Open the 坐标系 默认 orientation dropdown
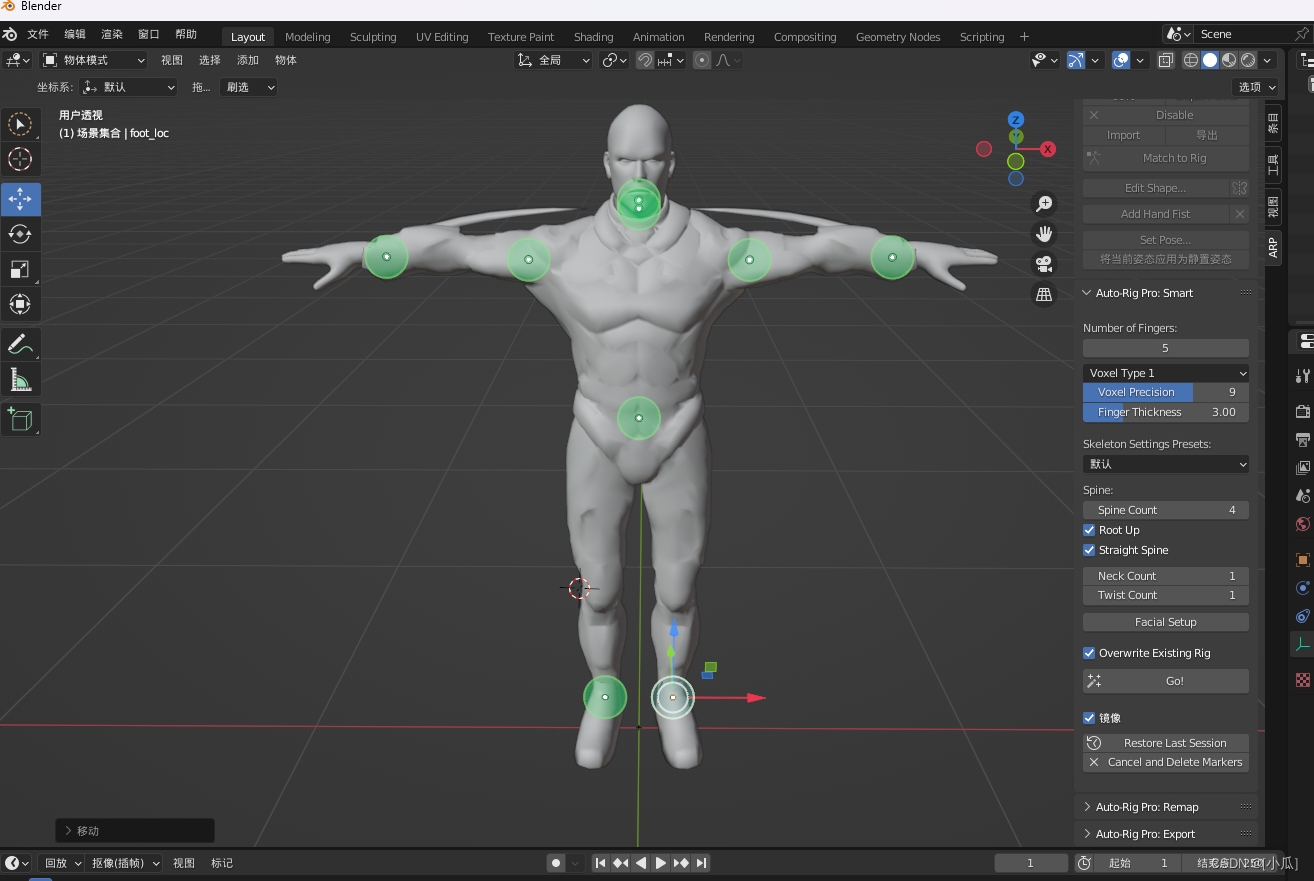1314x881 pixels. coord(129,87)
